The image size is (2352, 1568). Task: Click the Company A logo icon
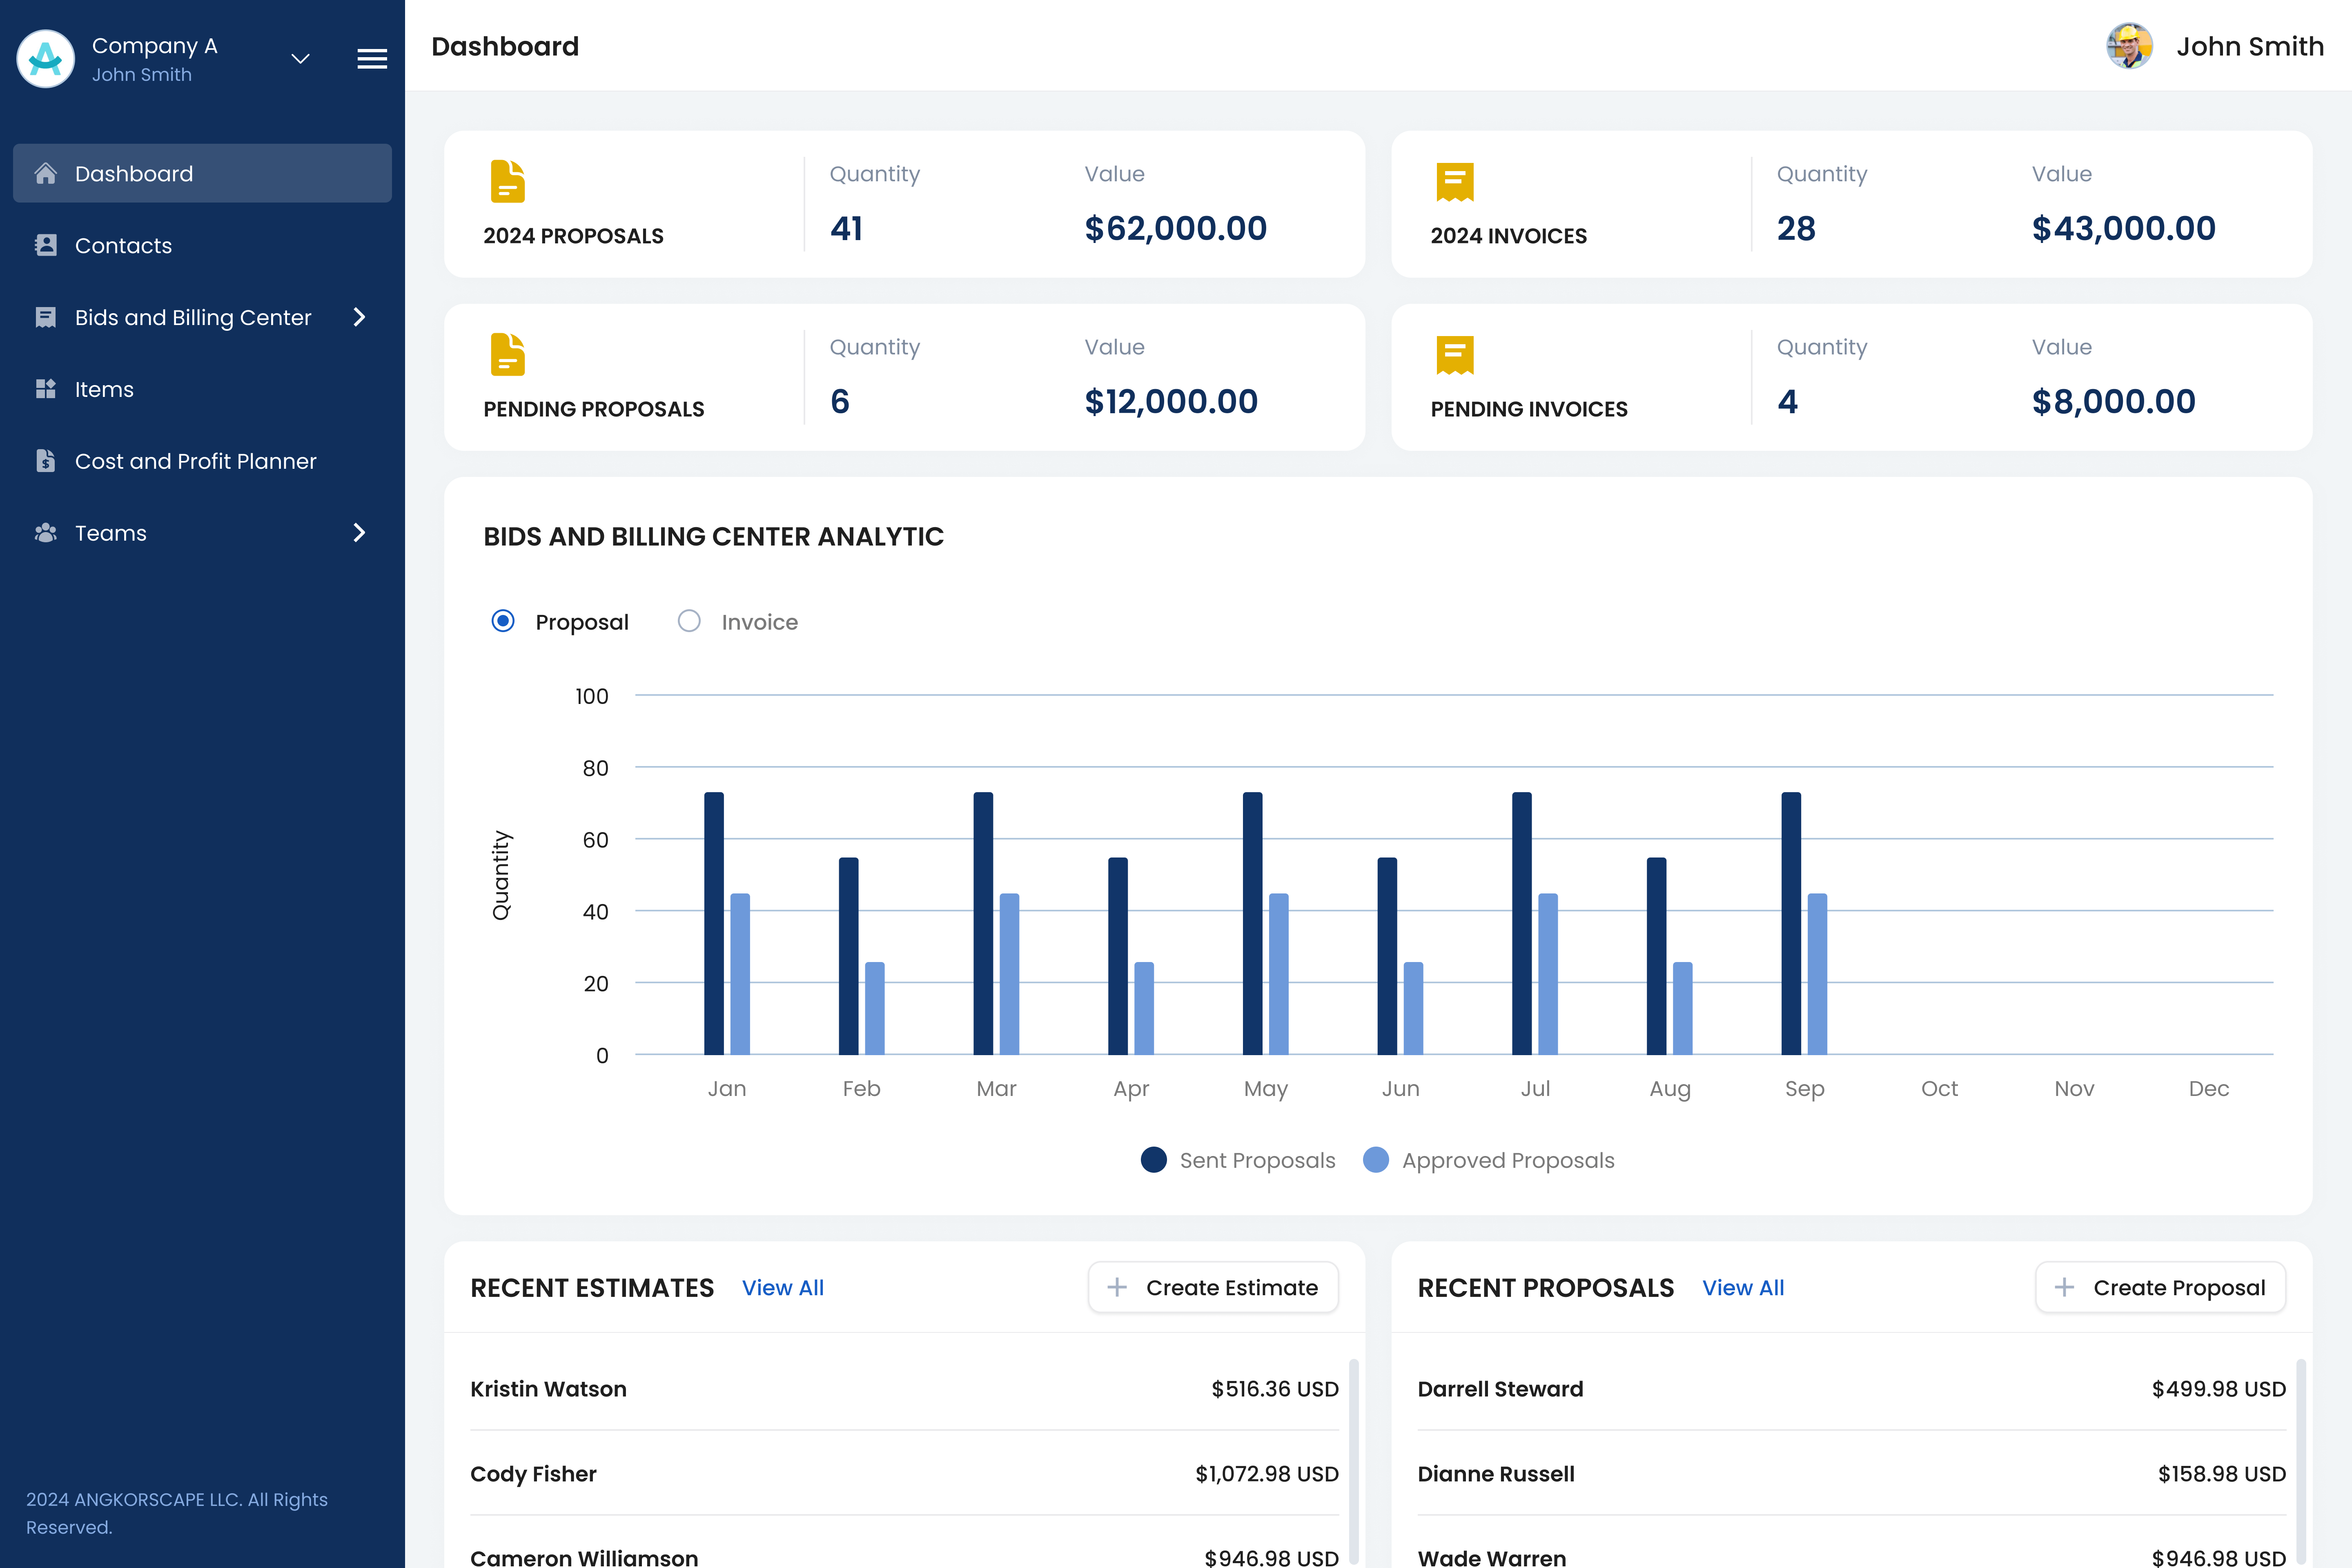45,59
